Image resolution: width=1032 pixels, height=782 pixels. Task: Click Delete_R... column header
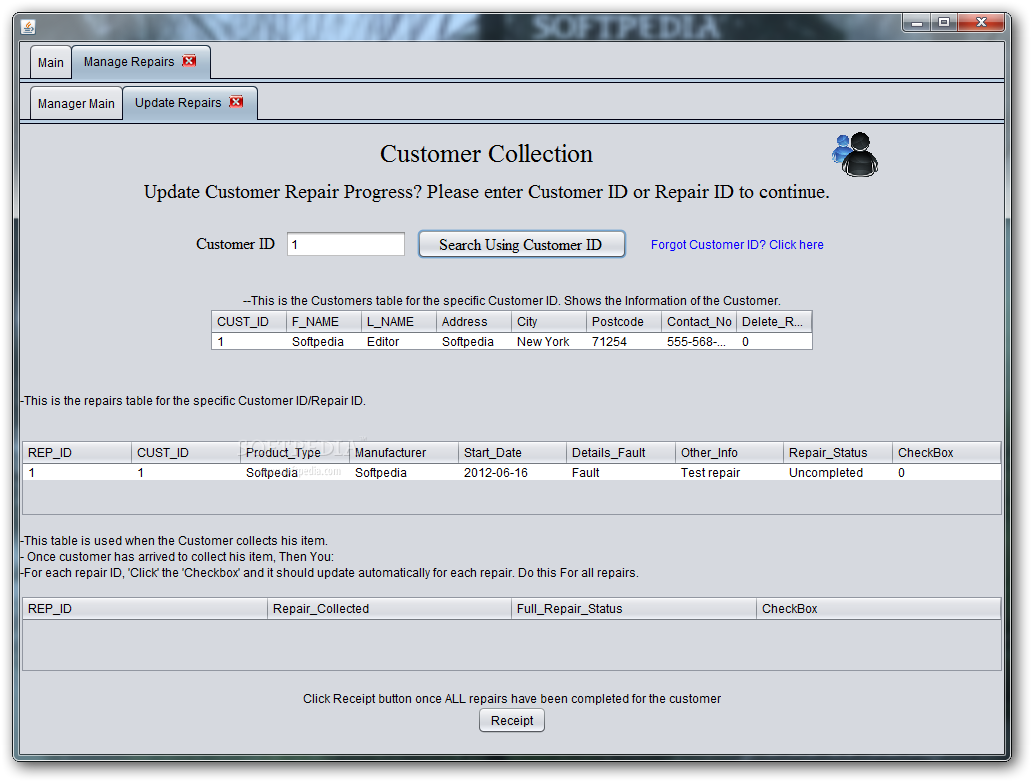tap(774, 321)
